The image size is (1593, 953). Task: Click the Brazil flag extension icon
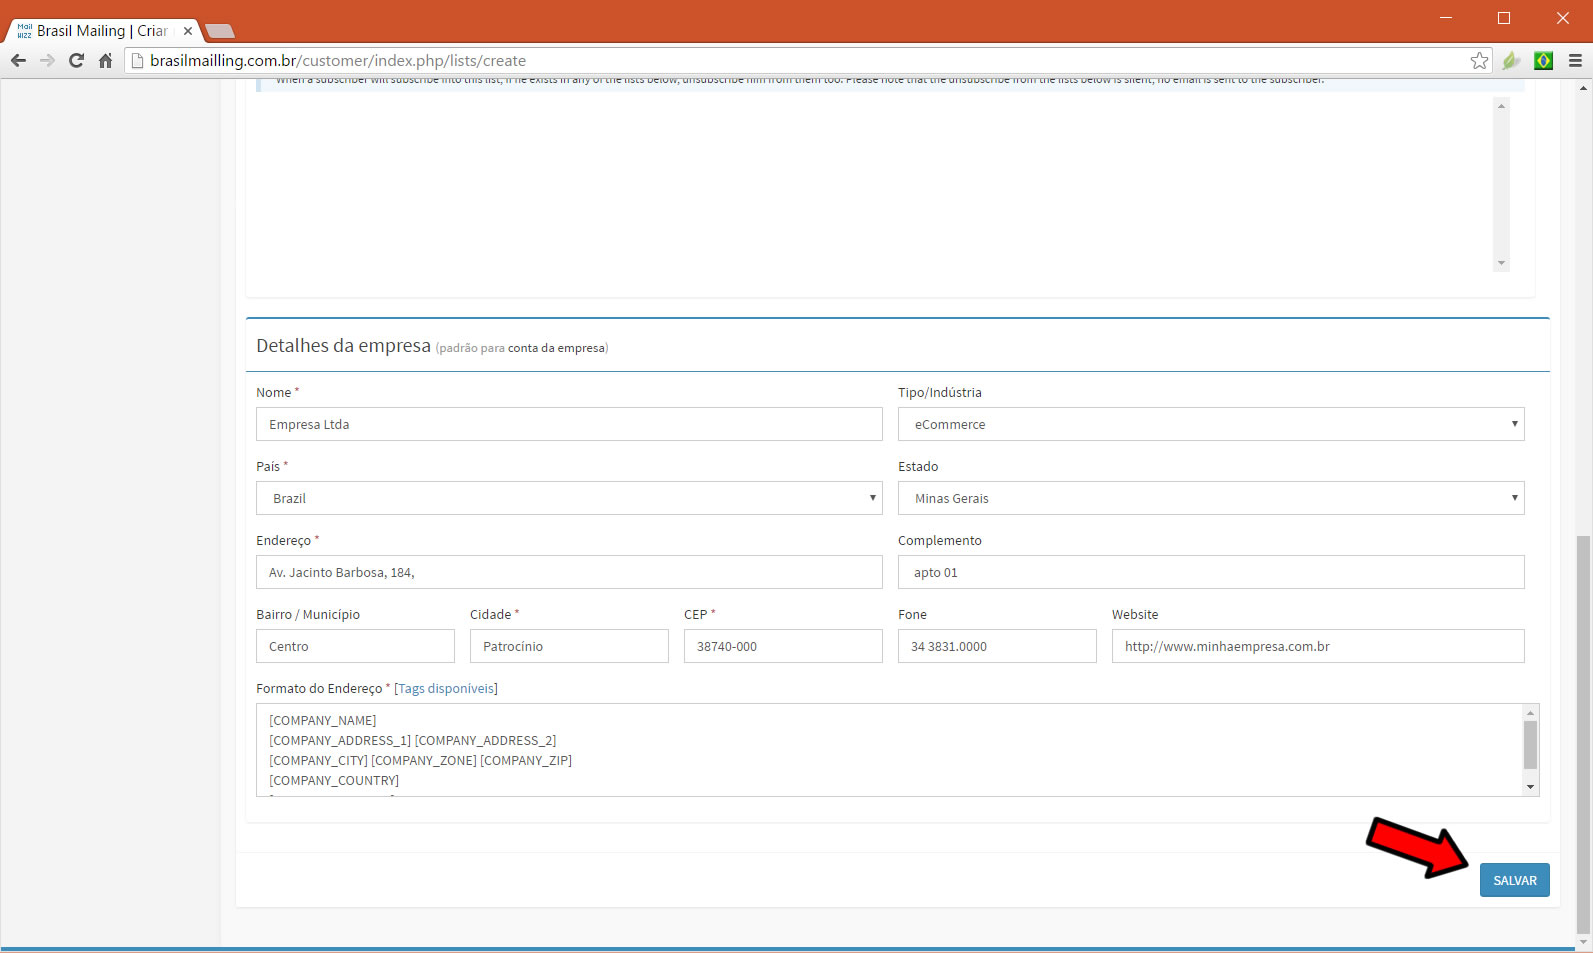click(1543, 61)
